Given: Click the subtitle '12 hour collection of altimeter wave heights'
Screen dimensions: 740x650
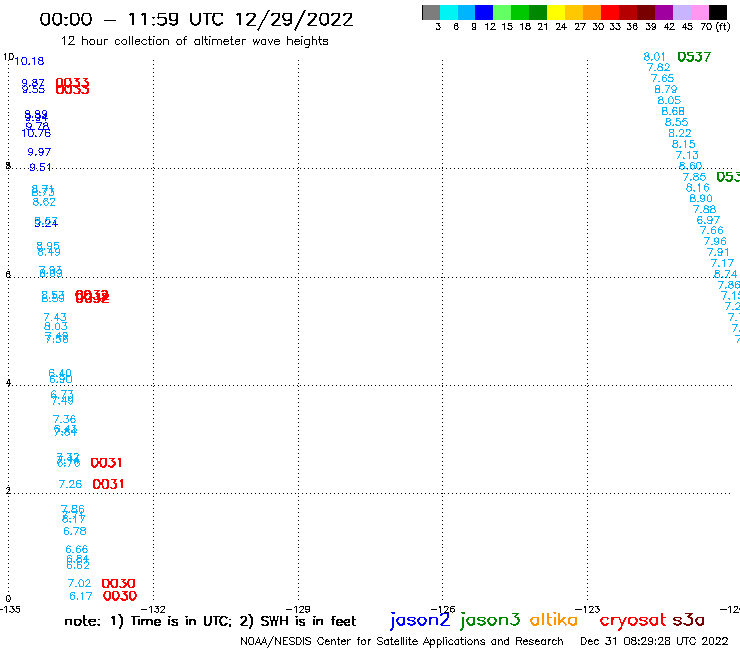Looking at the screenshot, I should 194,41.
